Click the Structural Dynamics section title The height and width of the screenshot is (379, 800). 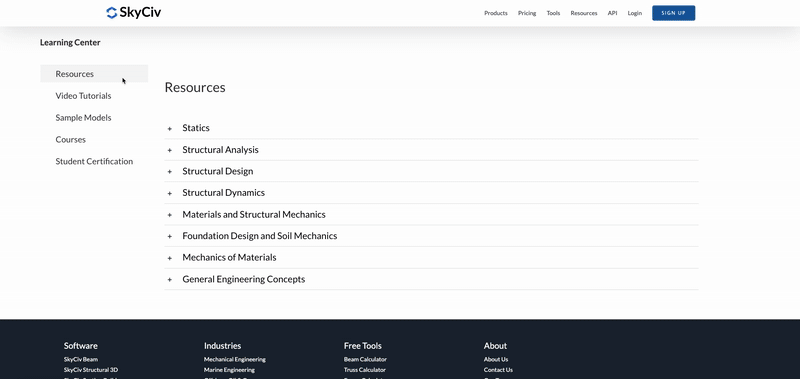(223, 193)
